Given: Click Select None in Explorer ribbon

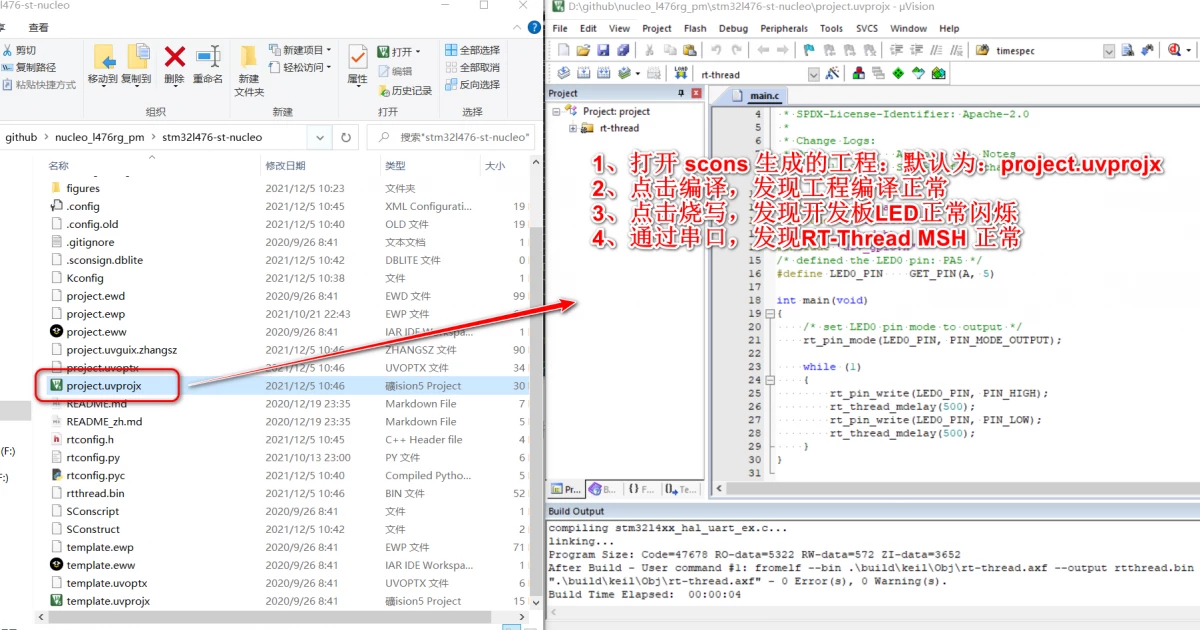Looking at the screenshot, I should pos(472,67).
